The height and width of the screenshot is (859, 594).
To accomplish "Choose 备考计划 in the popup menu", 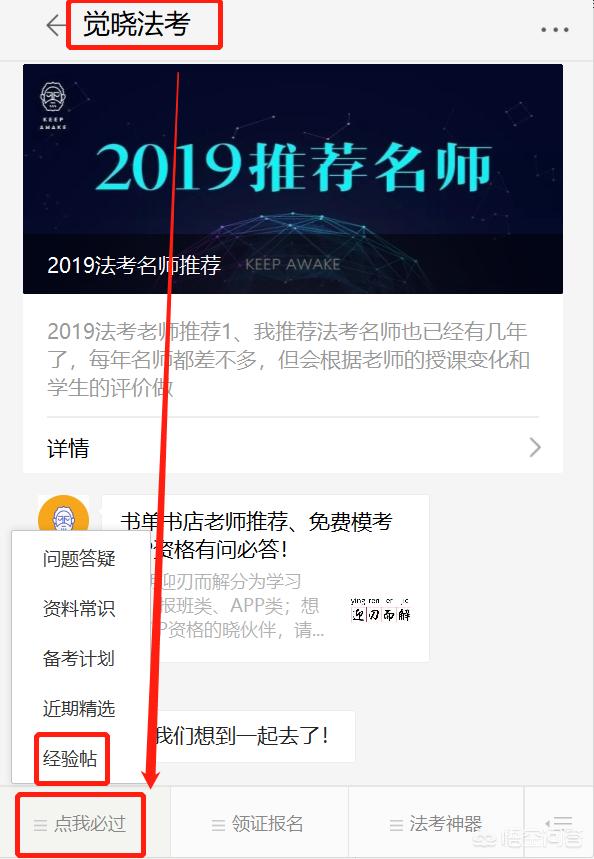I will 79,658.
